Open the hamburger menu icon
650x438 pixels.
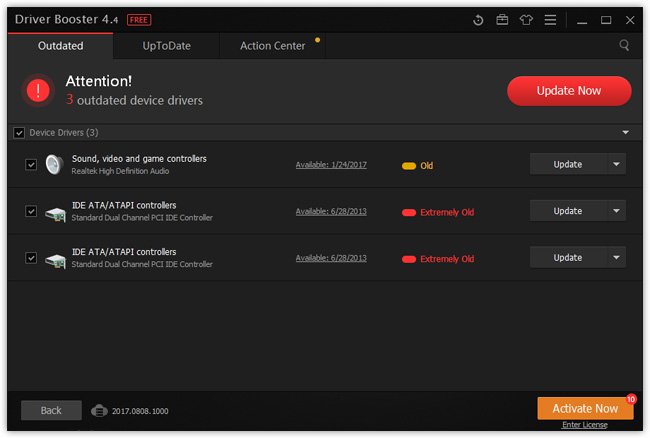tap(550, 19)
